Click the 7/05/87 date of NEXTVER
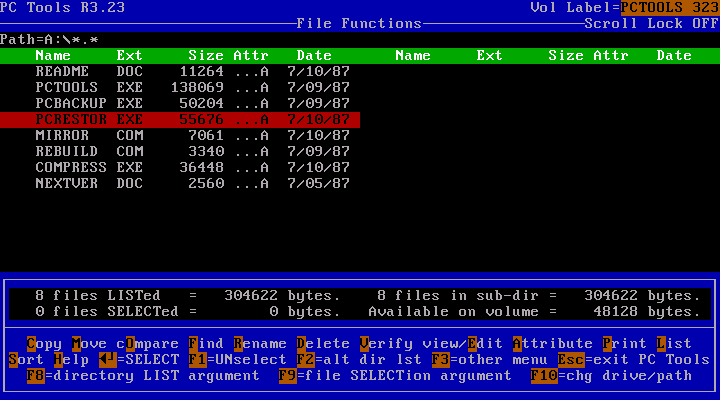This screenshot has width=720, height=400. click(319, 184)
